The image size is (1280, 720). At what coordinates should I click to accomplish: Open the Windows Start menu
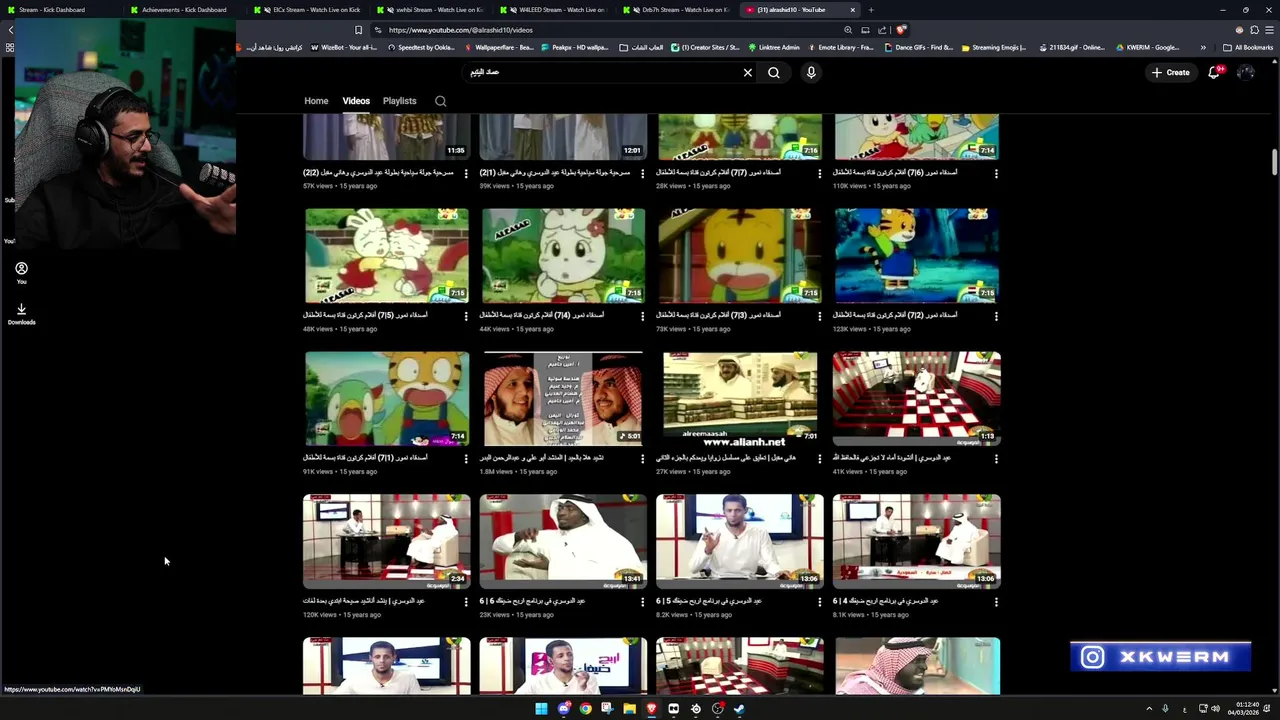click(x=541, y=709)
